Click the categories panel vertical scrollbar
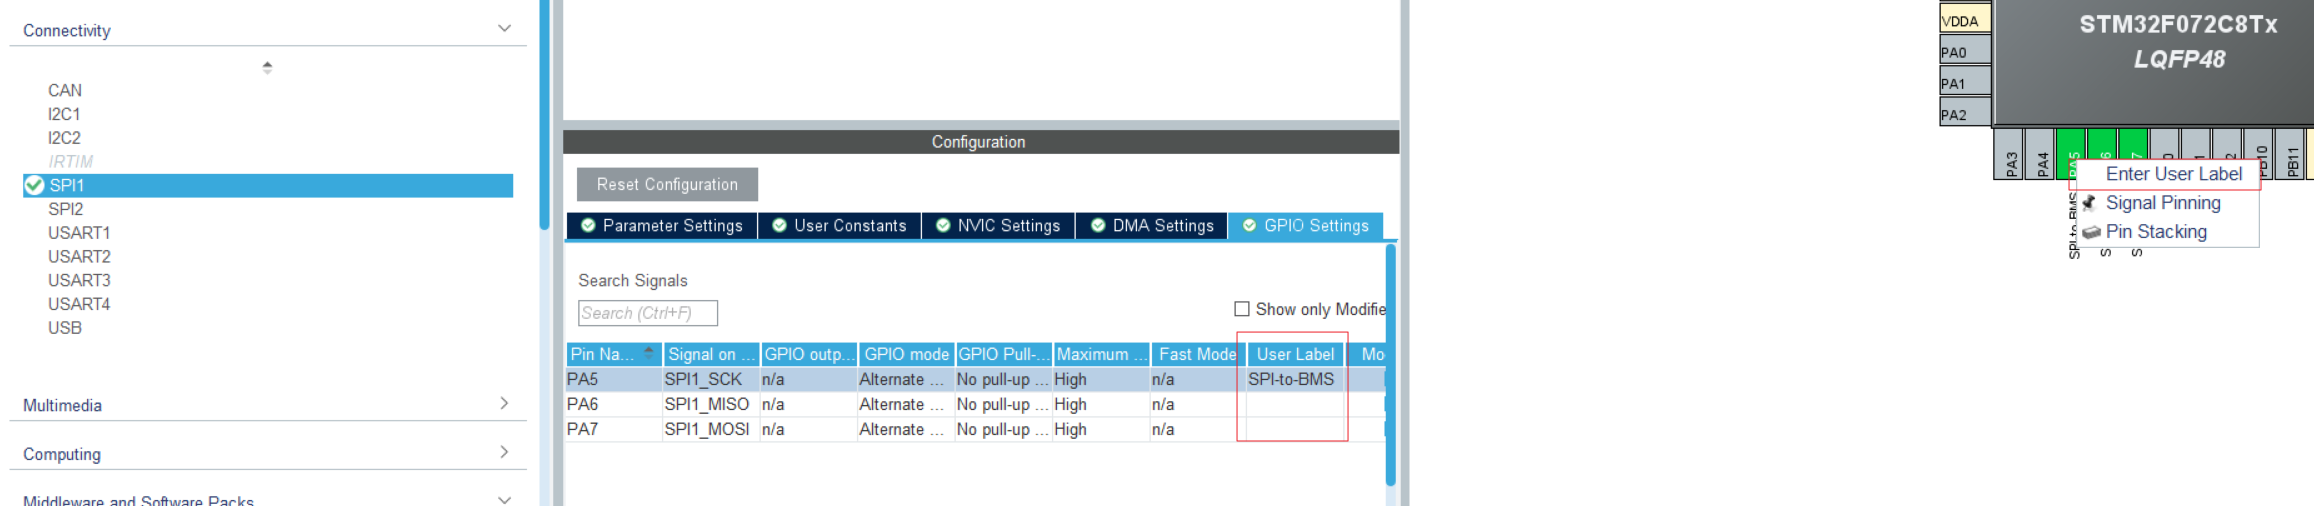This screenshot has height=506, width=2314. point(544,115)
